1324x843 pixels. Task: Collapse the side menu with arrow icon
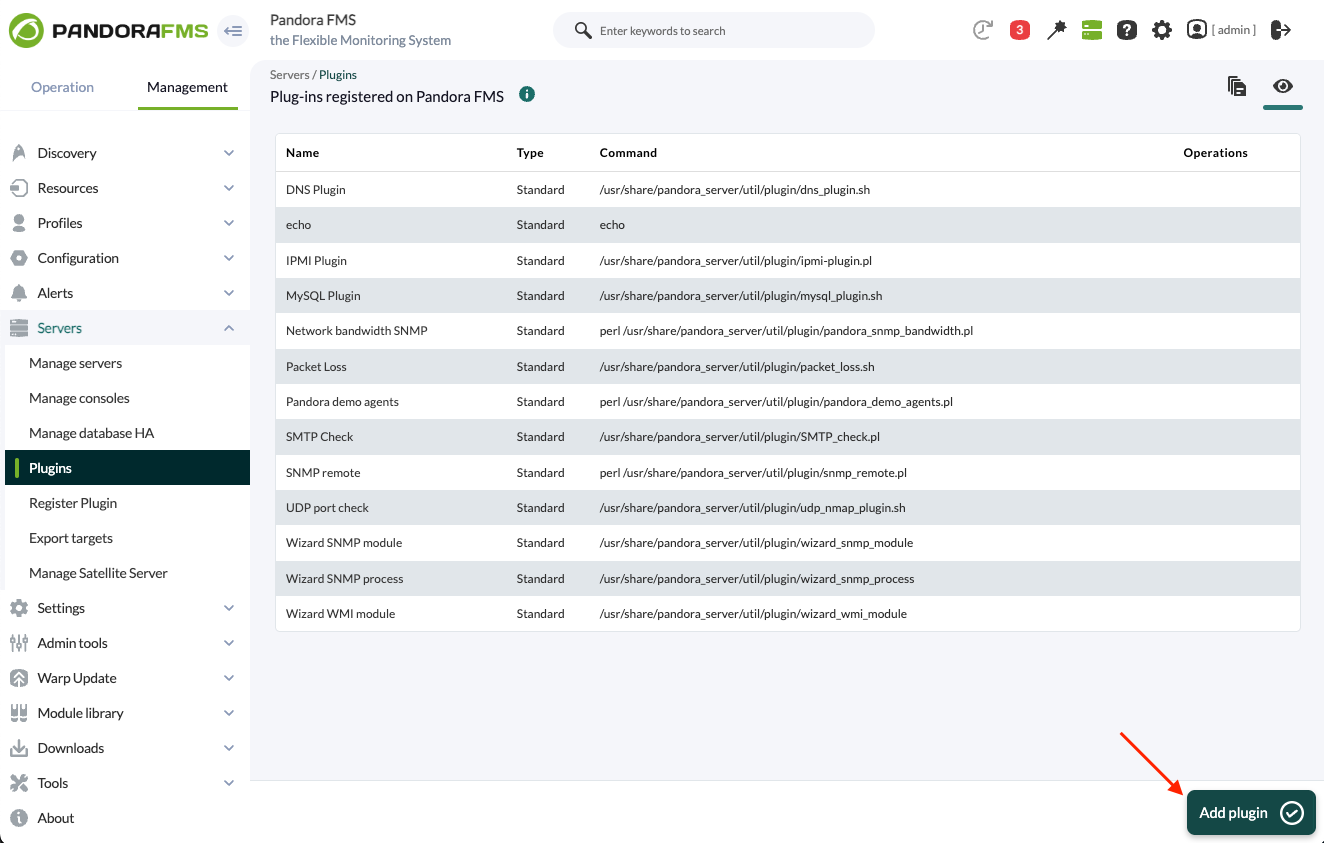(x=233, y=31)
